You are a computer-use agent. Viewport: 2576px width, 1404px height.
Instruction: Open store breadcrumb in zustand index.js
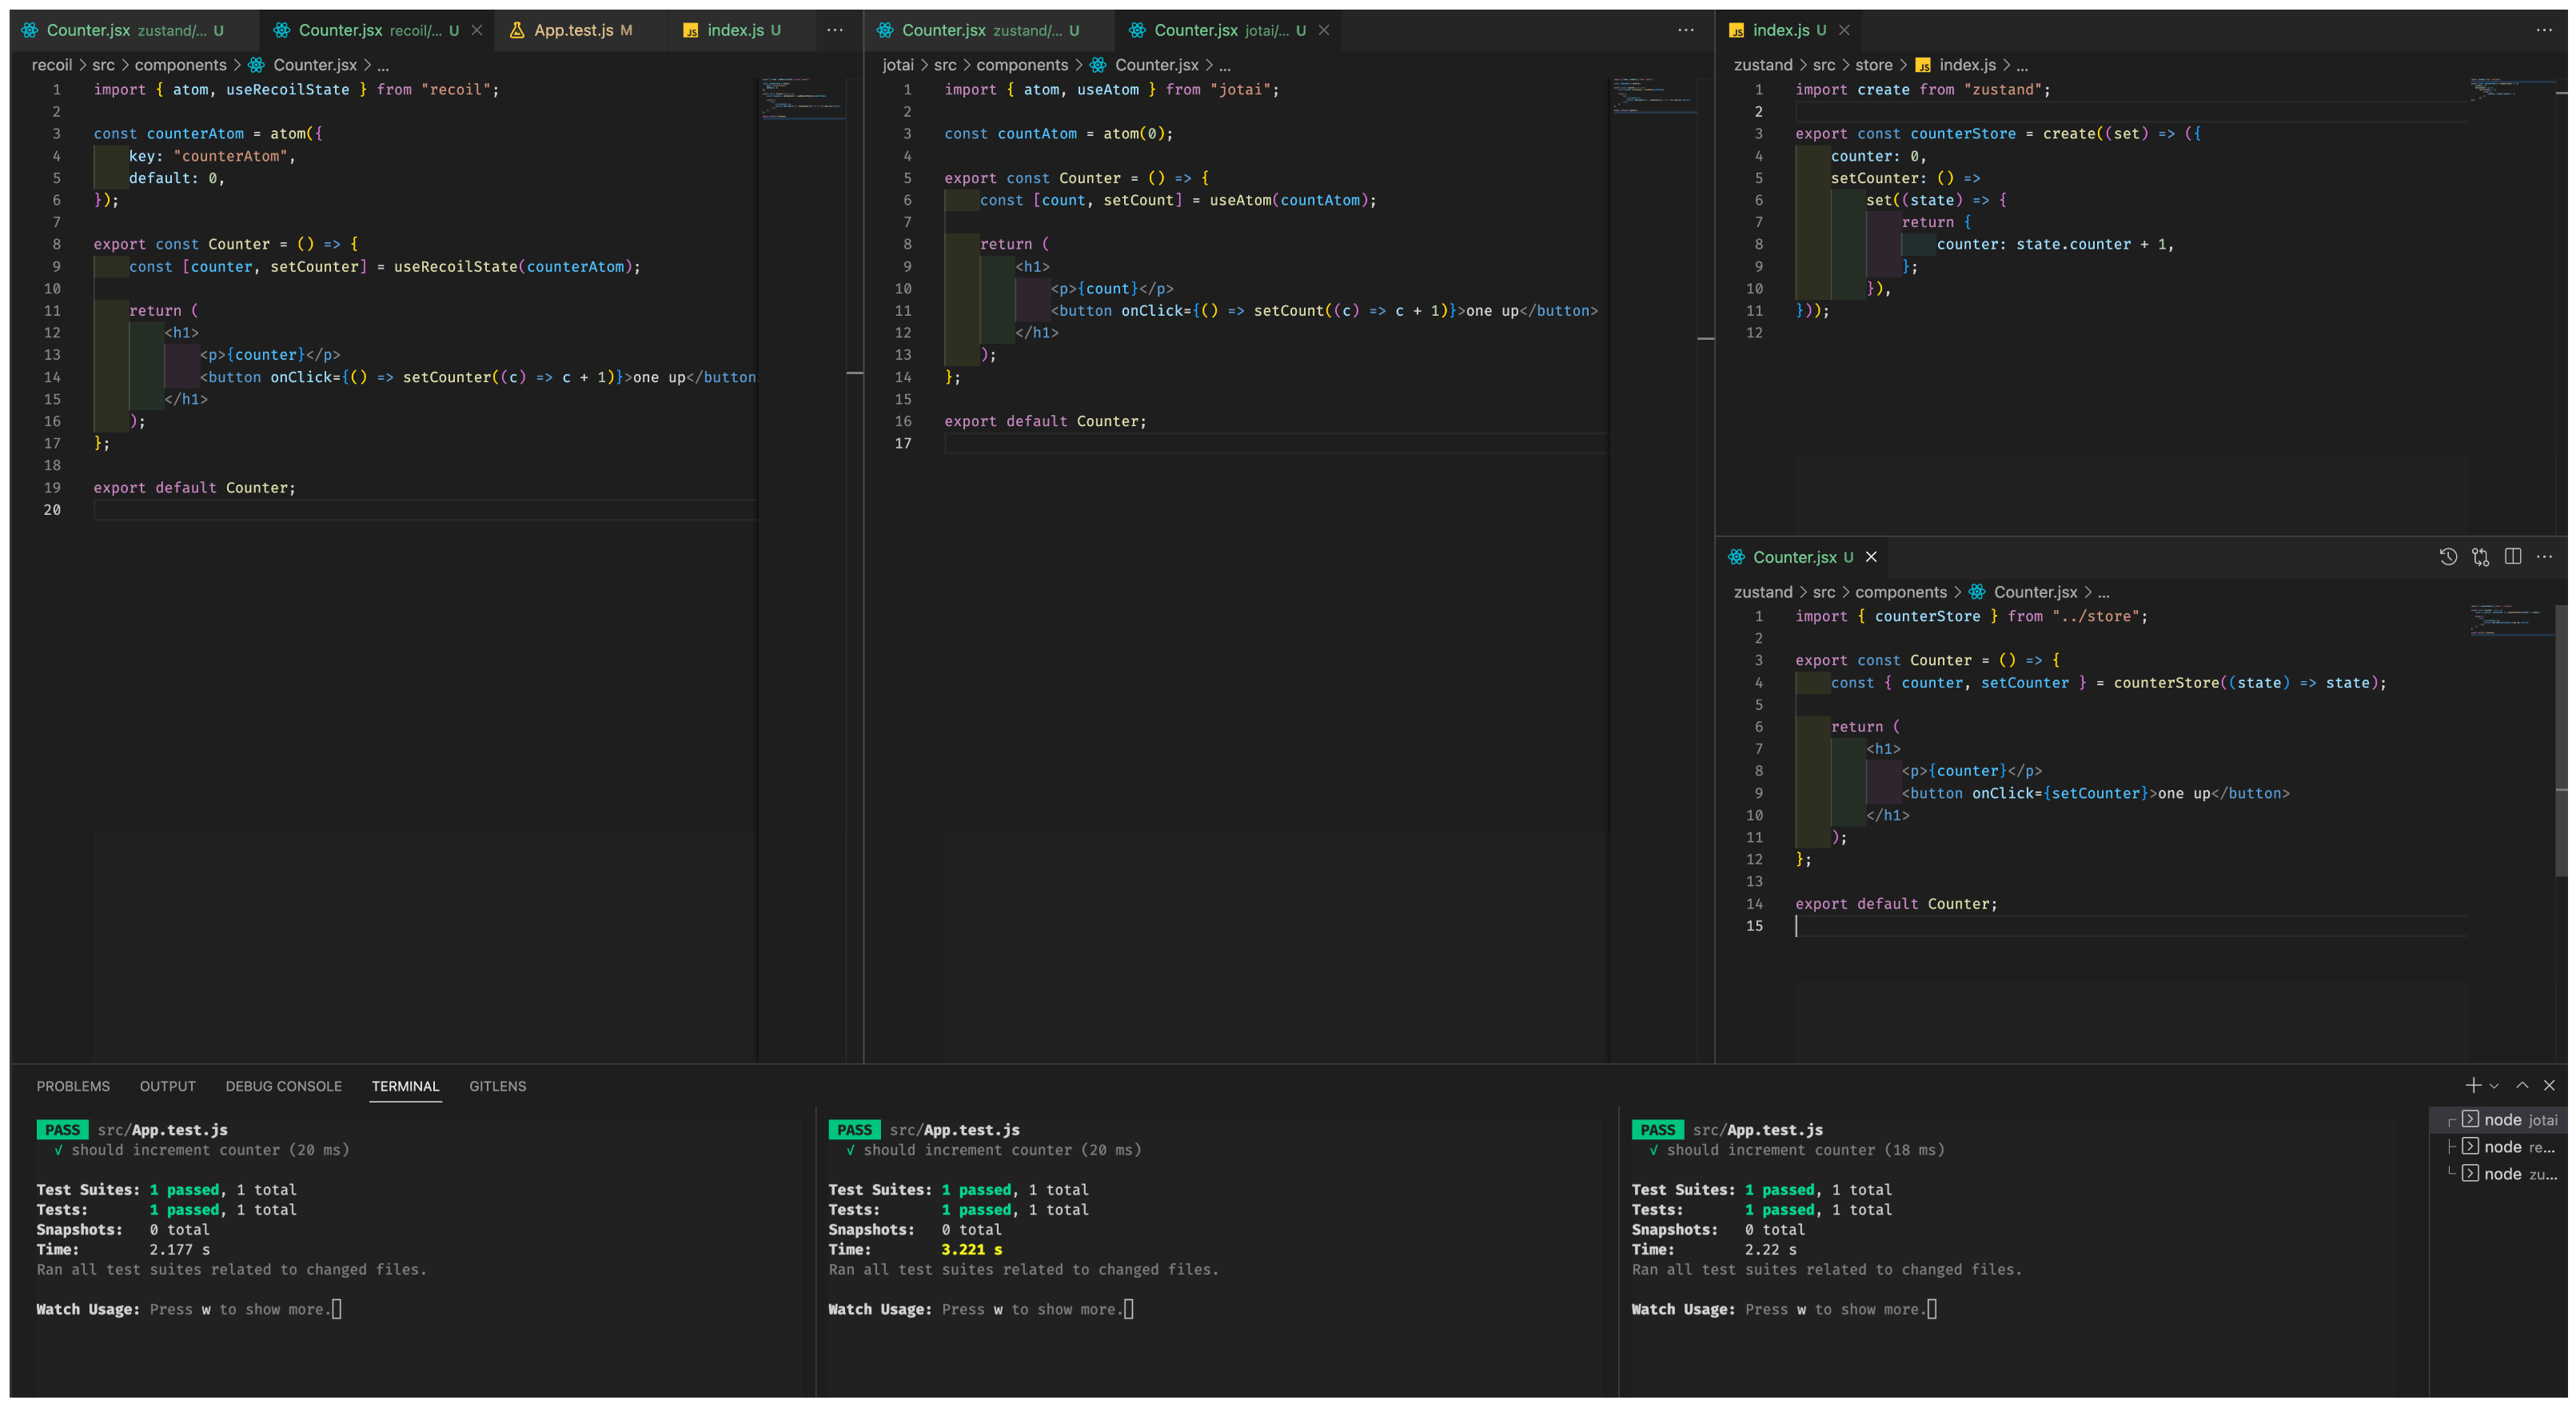[x=1873, y=65]
